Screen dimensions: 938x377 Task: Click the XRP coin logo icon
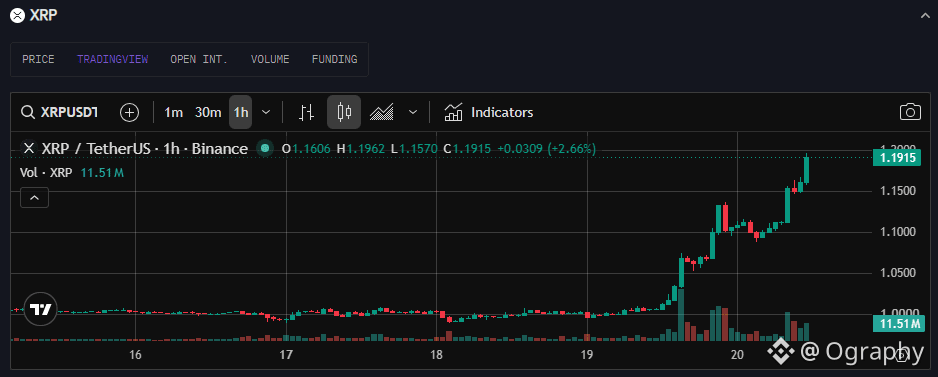click(18, 16)
